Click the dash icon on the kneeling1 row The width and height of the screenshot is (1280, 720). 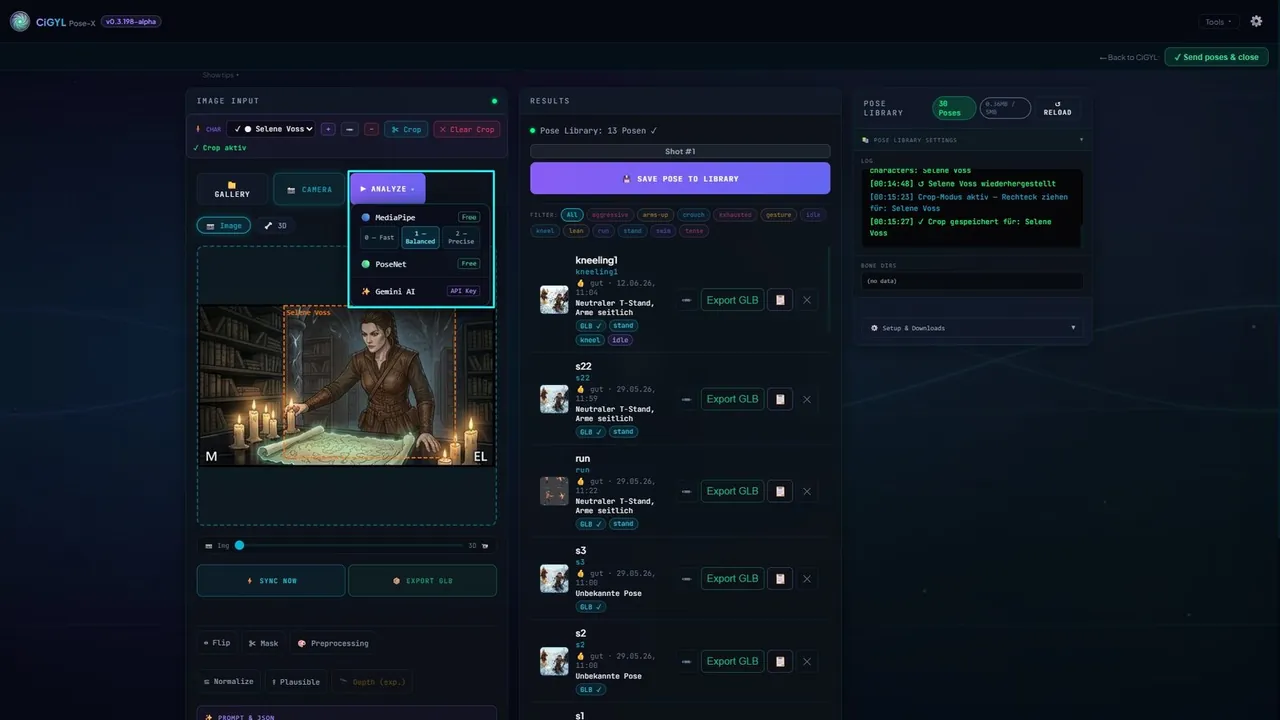pos(687,300)
